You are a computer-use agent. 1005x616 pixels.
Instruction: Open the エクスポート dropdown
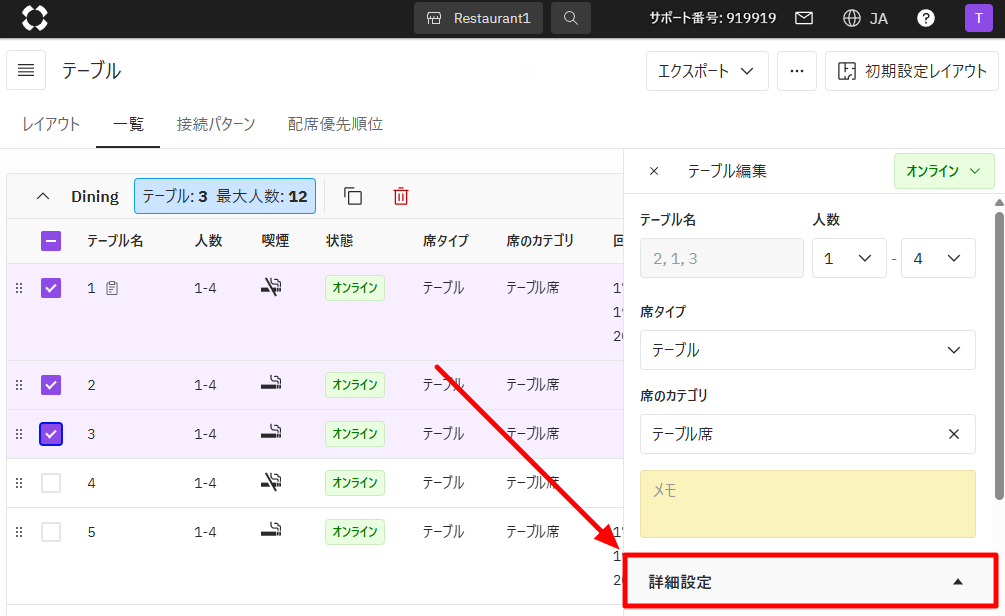(706, 71)
